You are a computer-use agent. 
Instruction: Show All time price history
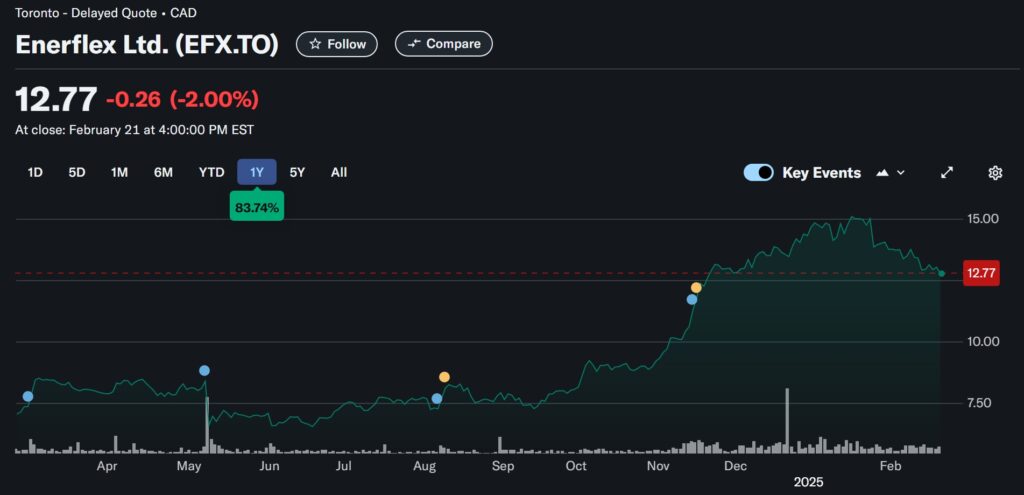[x=339, y=172]
